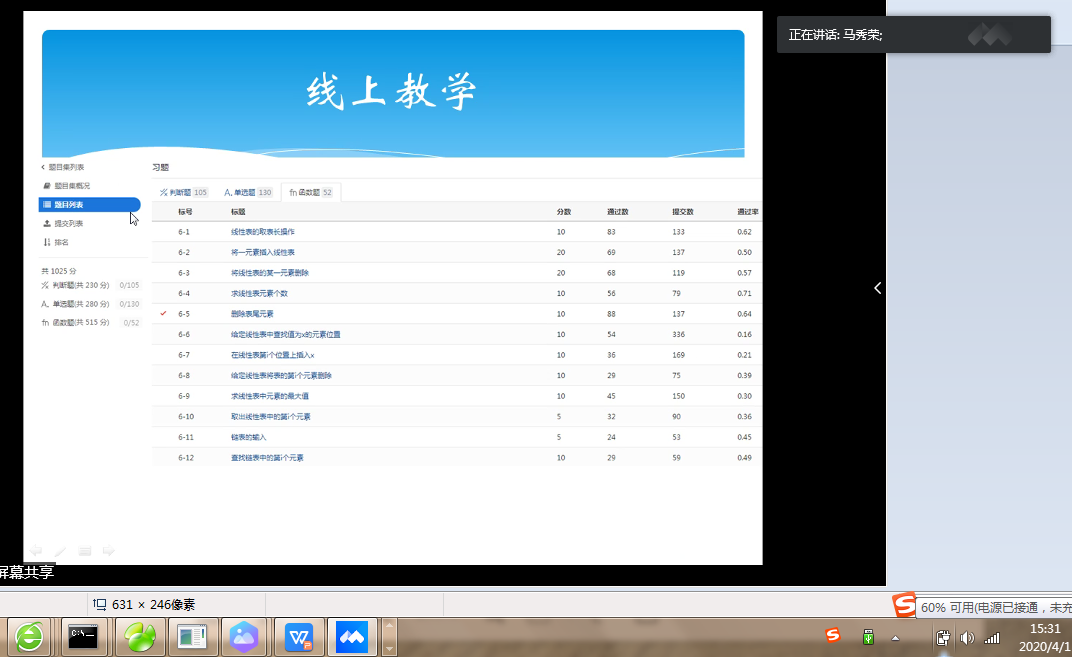The image size is (1072, 657).
Task: Launch WPS Office from the taskbar
Action: (299, 636)
